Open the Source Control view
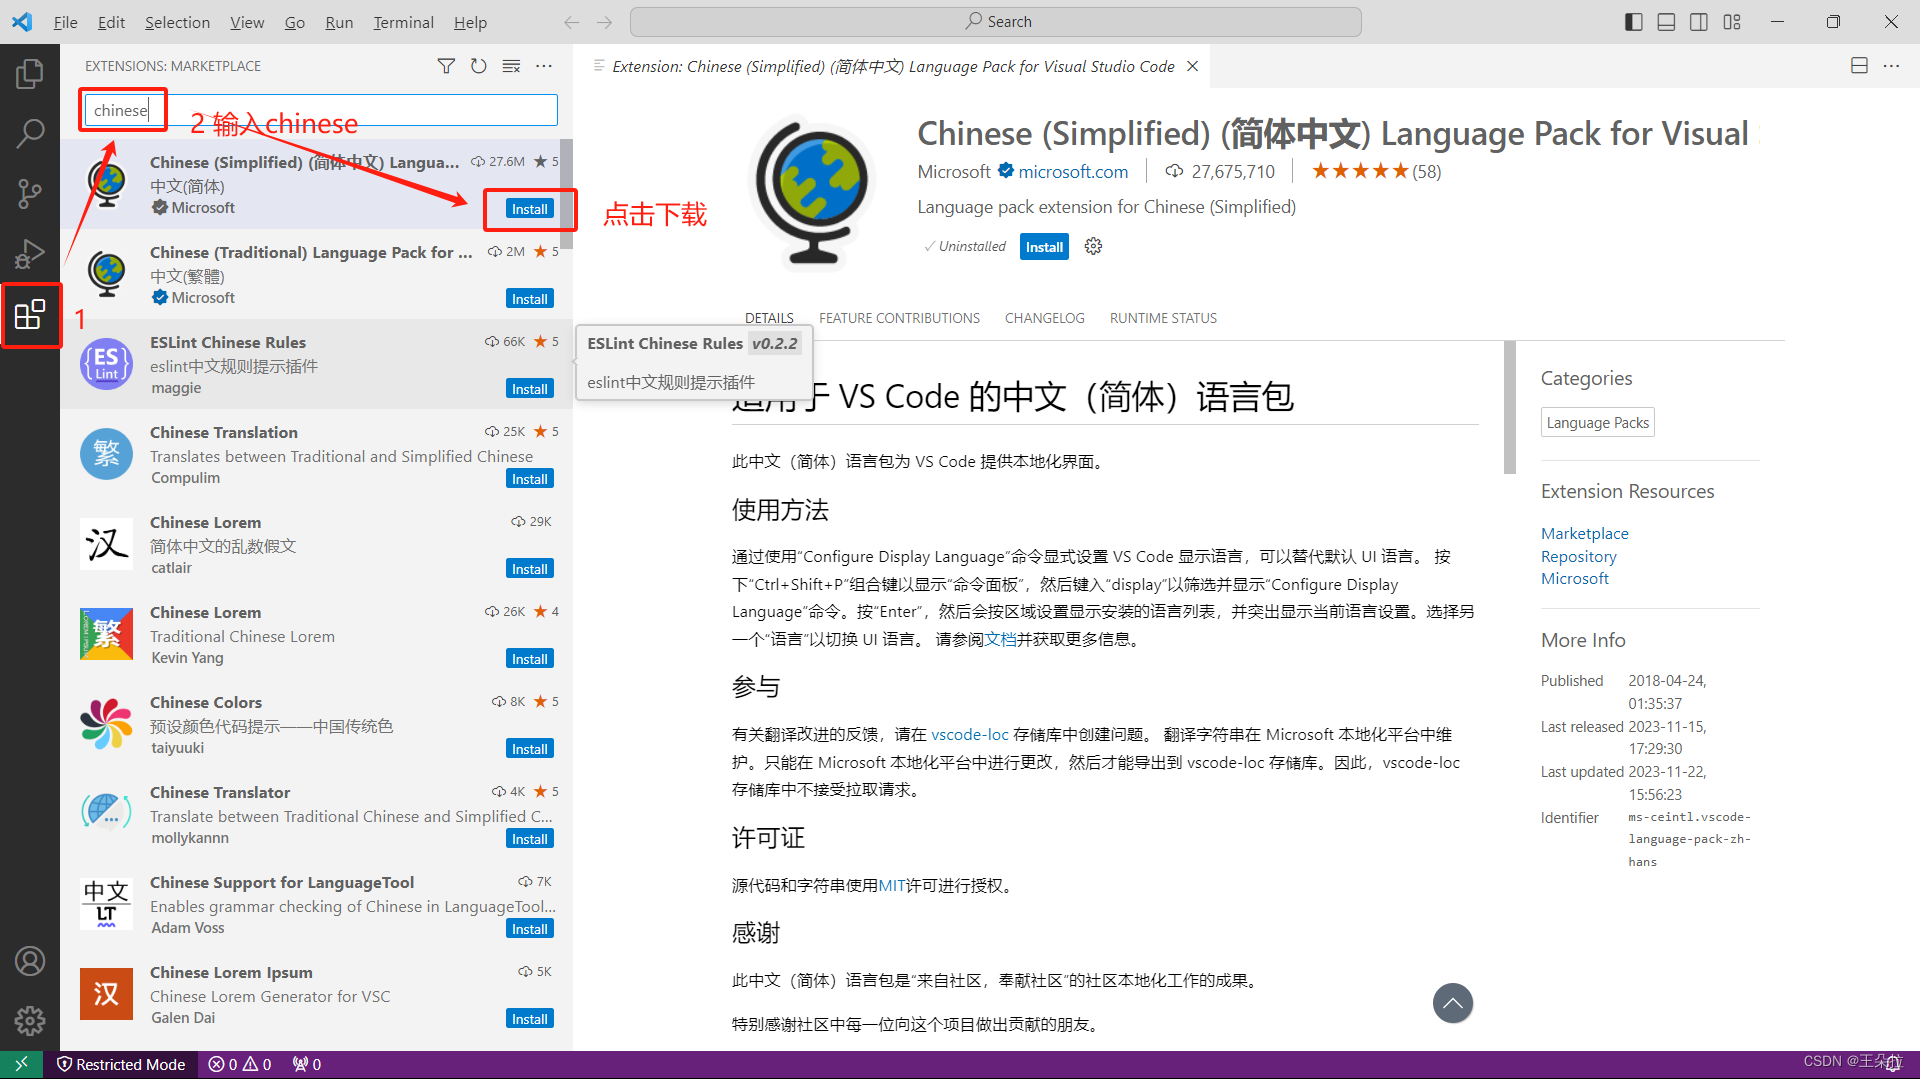 [x=30, y=193]
